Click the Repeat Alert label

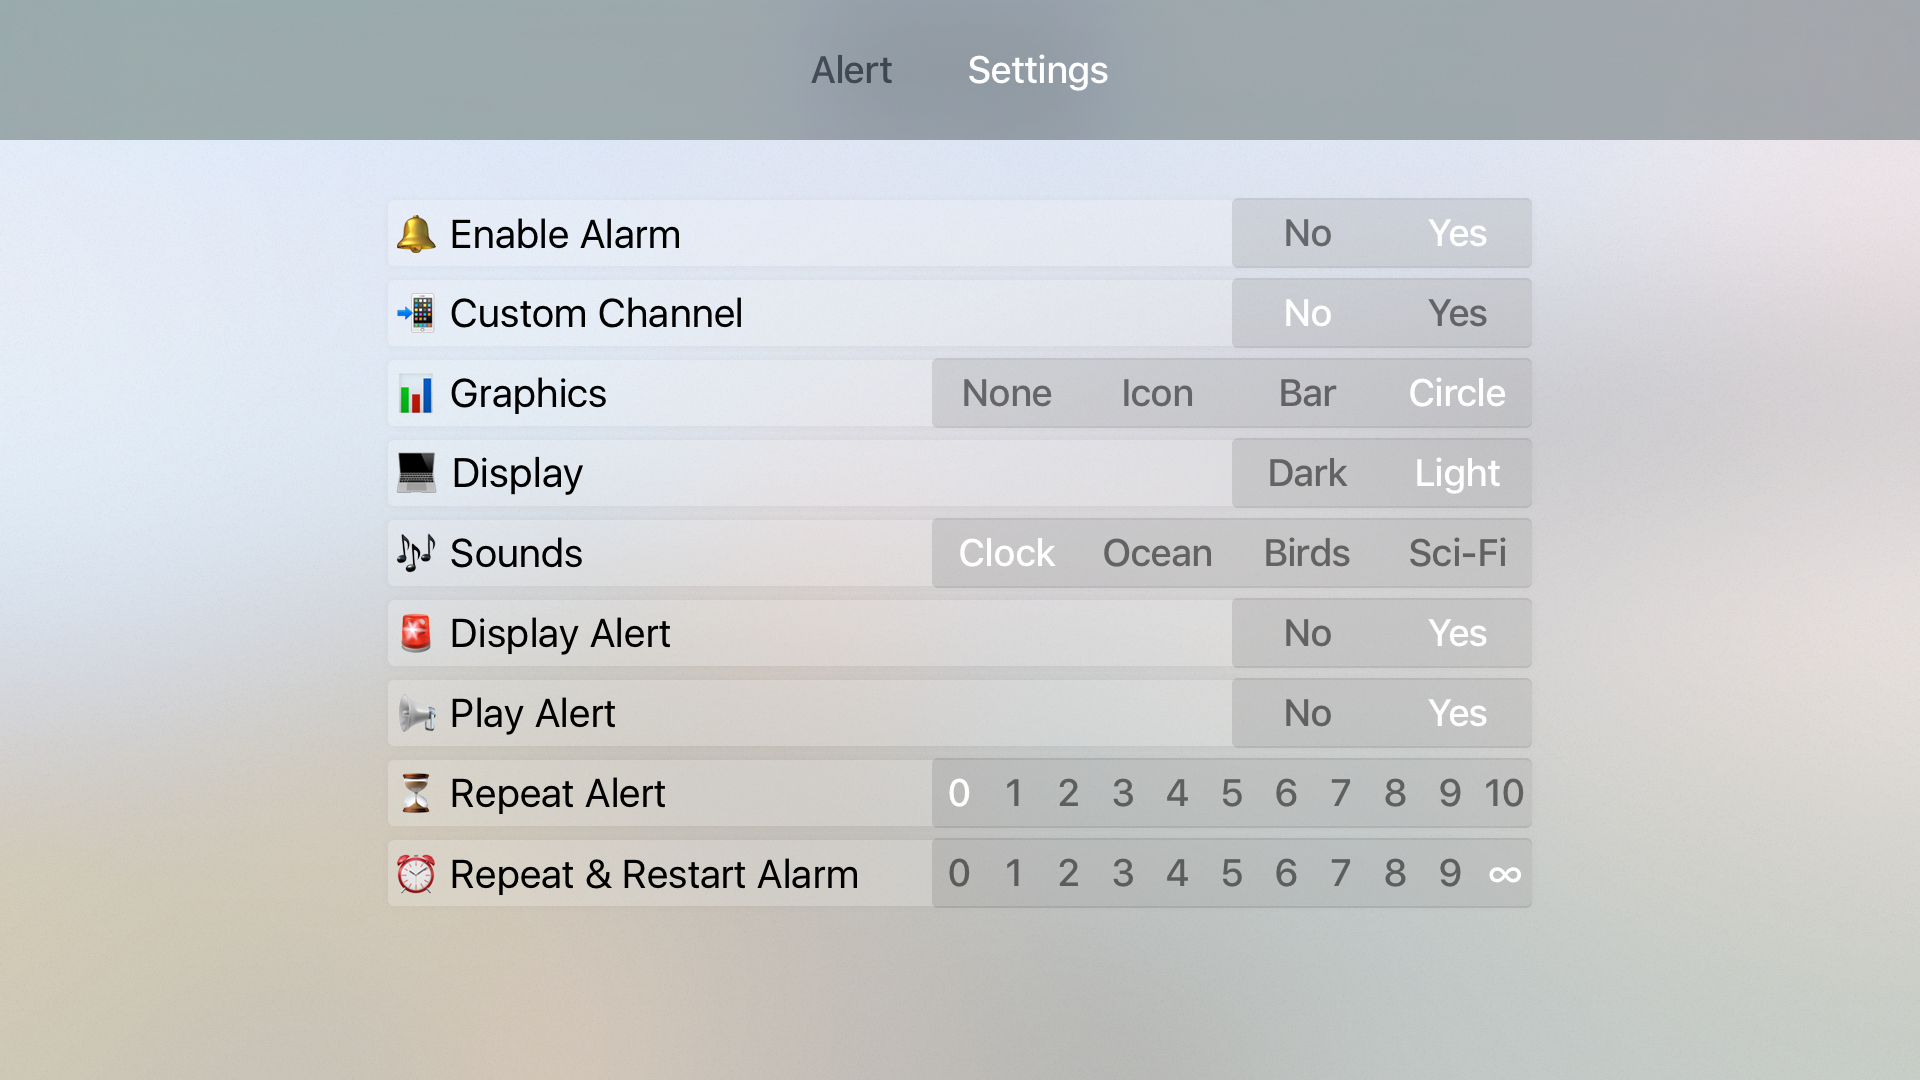[557, 794]
